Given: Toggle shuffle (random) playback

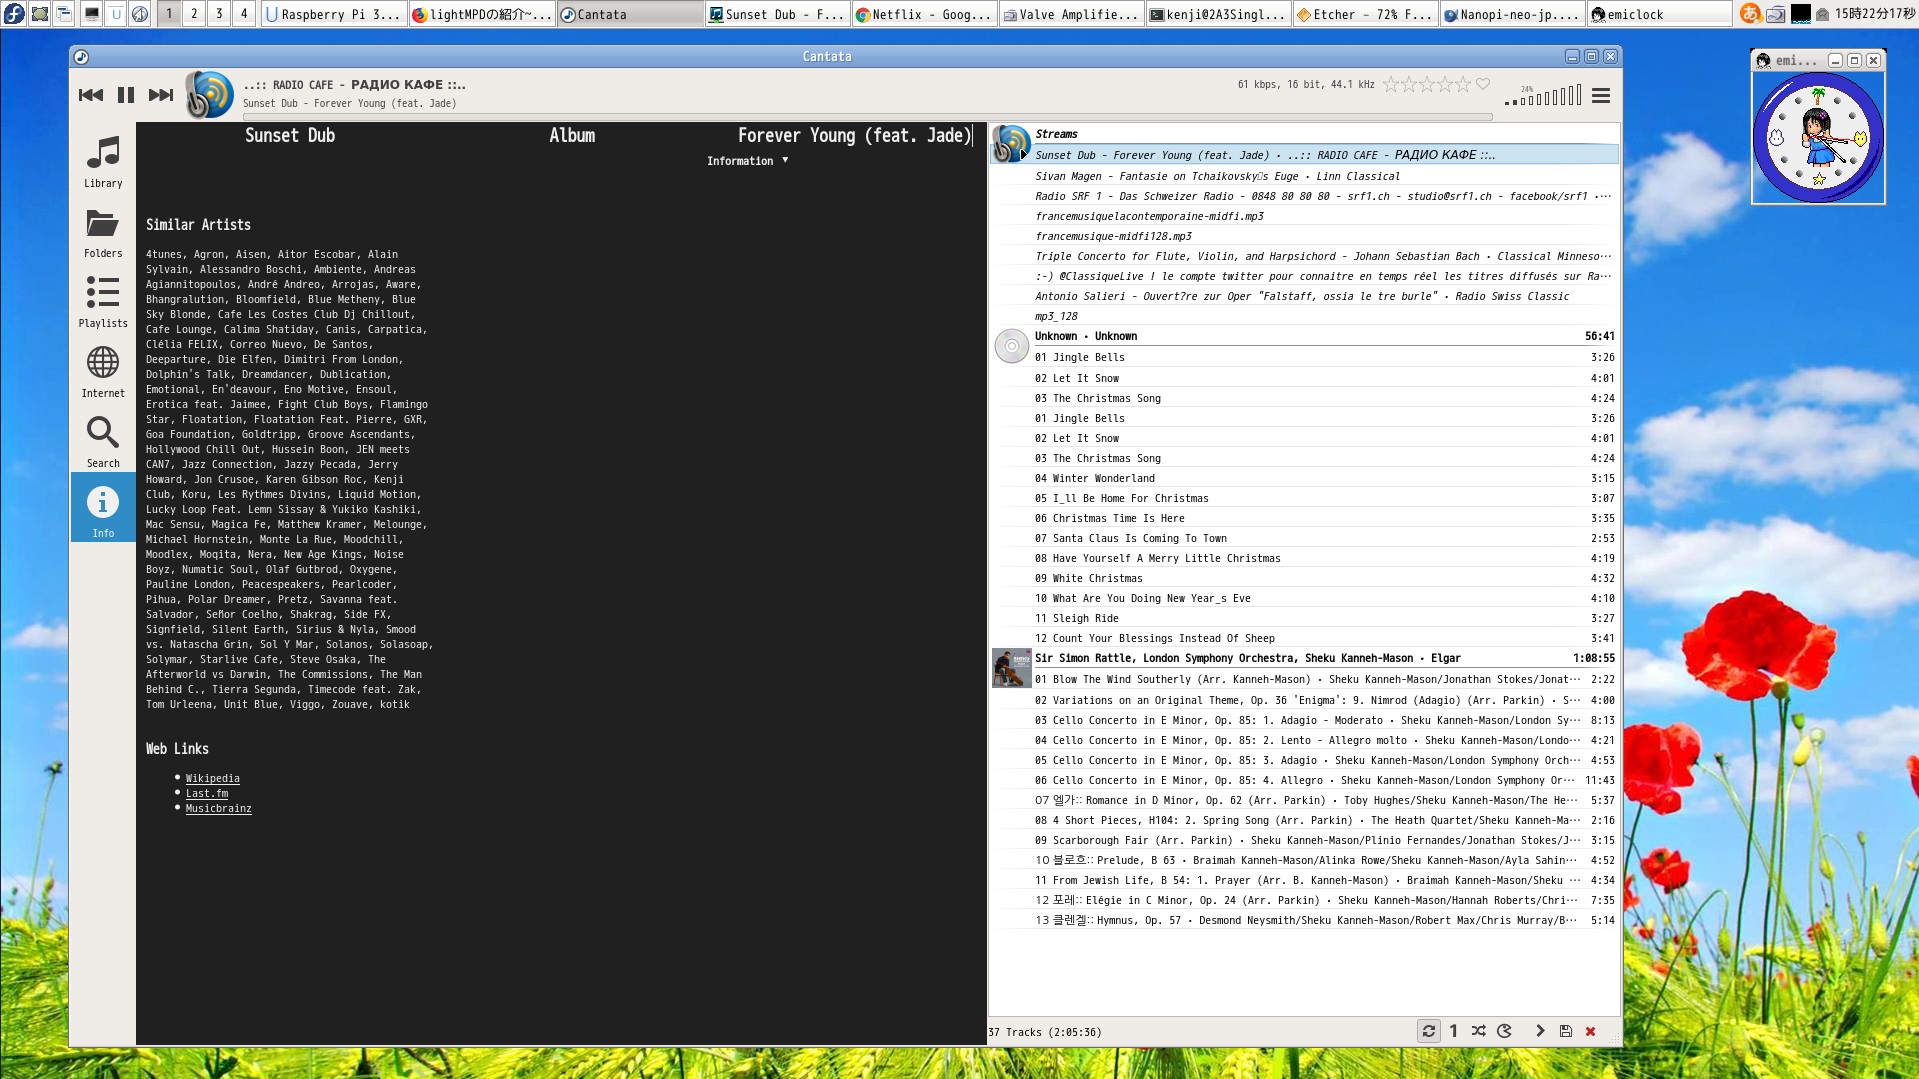Looking at the screenshot, I should tap(1478, 1031).
